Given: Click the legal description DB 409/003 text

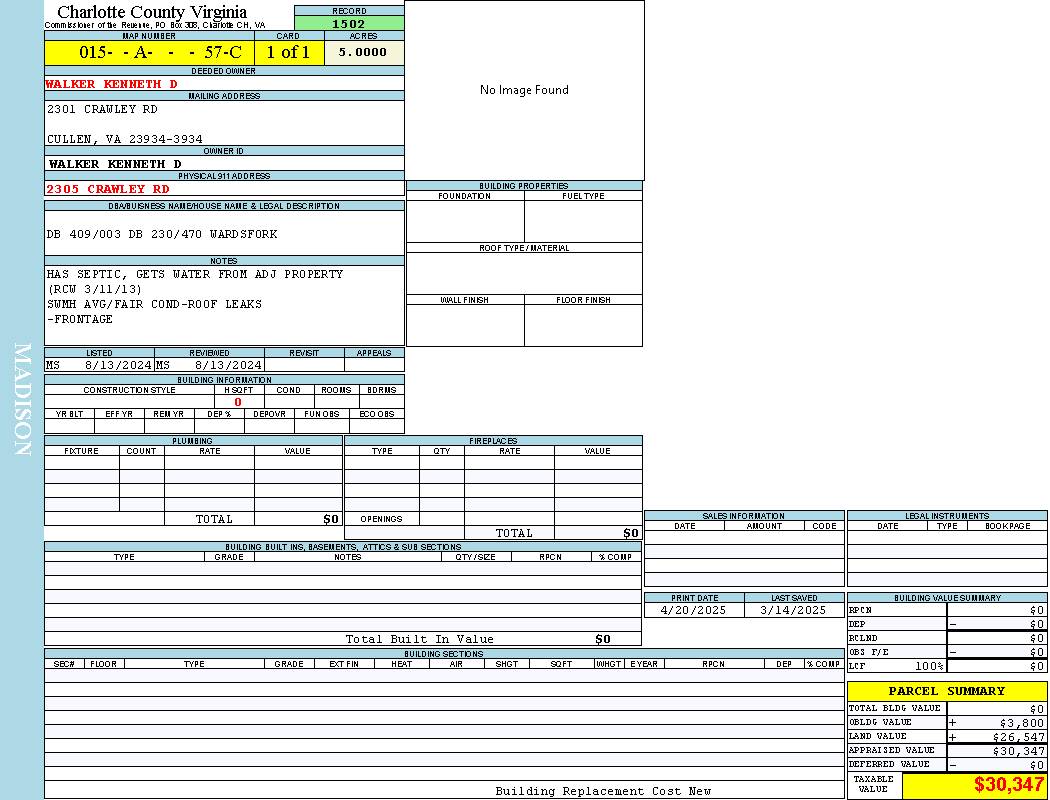Looking at the screenshot, I should click(162, 234).
